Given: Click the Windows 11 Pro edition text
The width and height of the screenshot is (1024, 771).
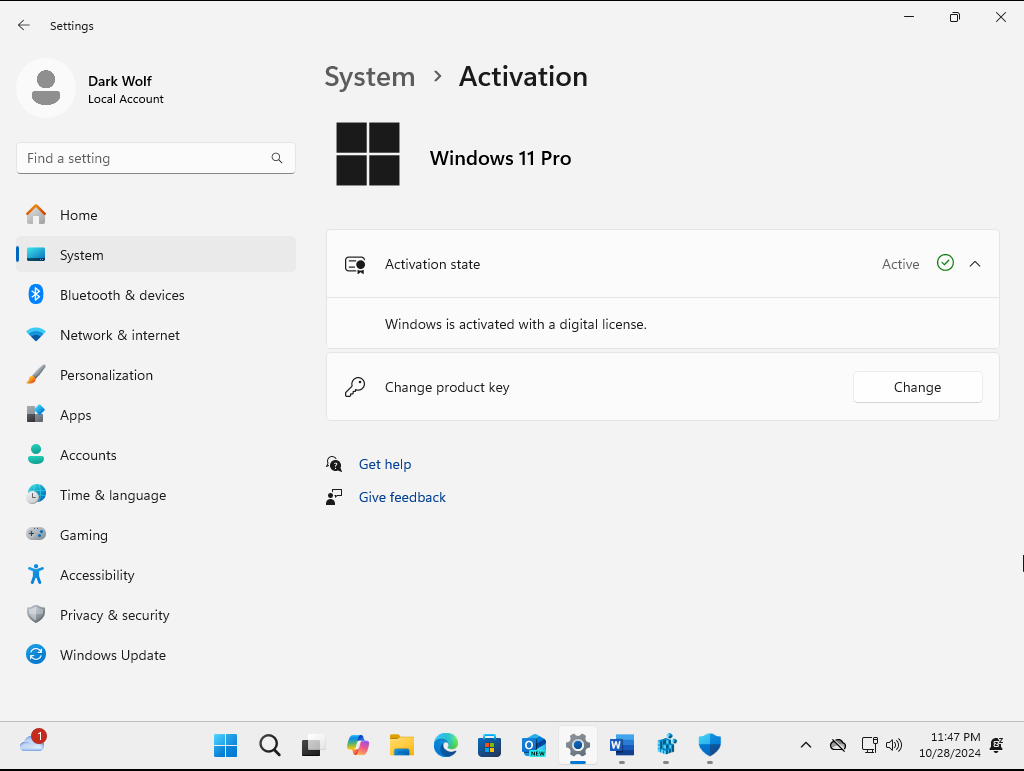Looking at the screenshot, I should [x=500, y=158].
